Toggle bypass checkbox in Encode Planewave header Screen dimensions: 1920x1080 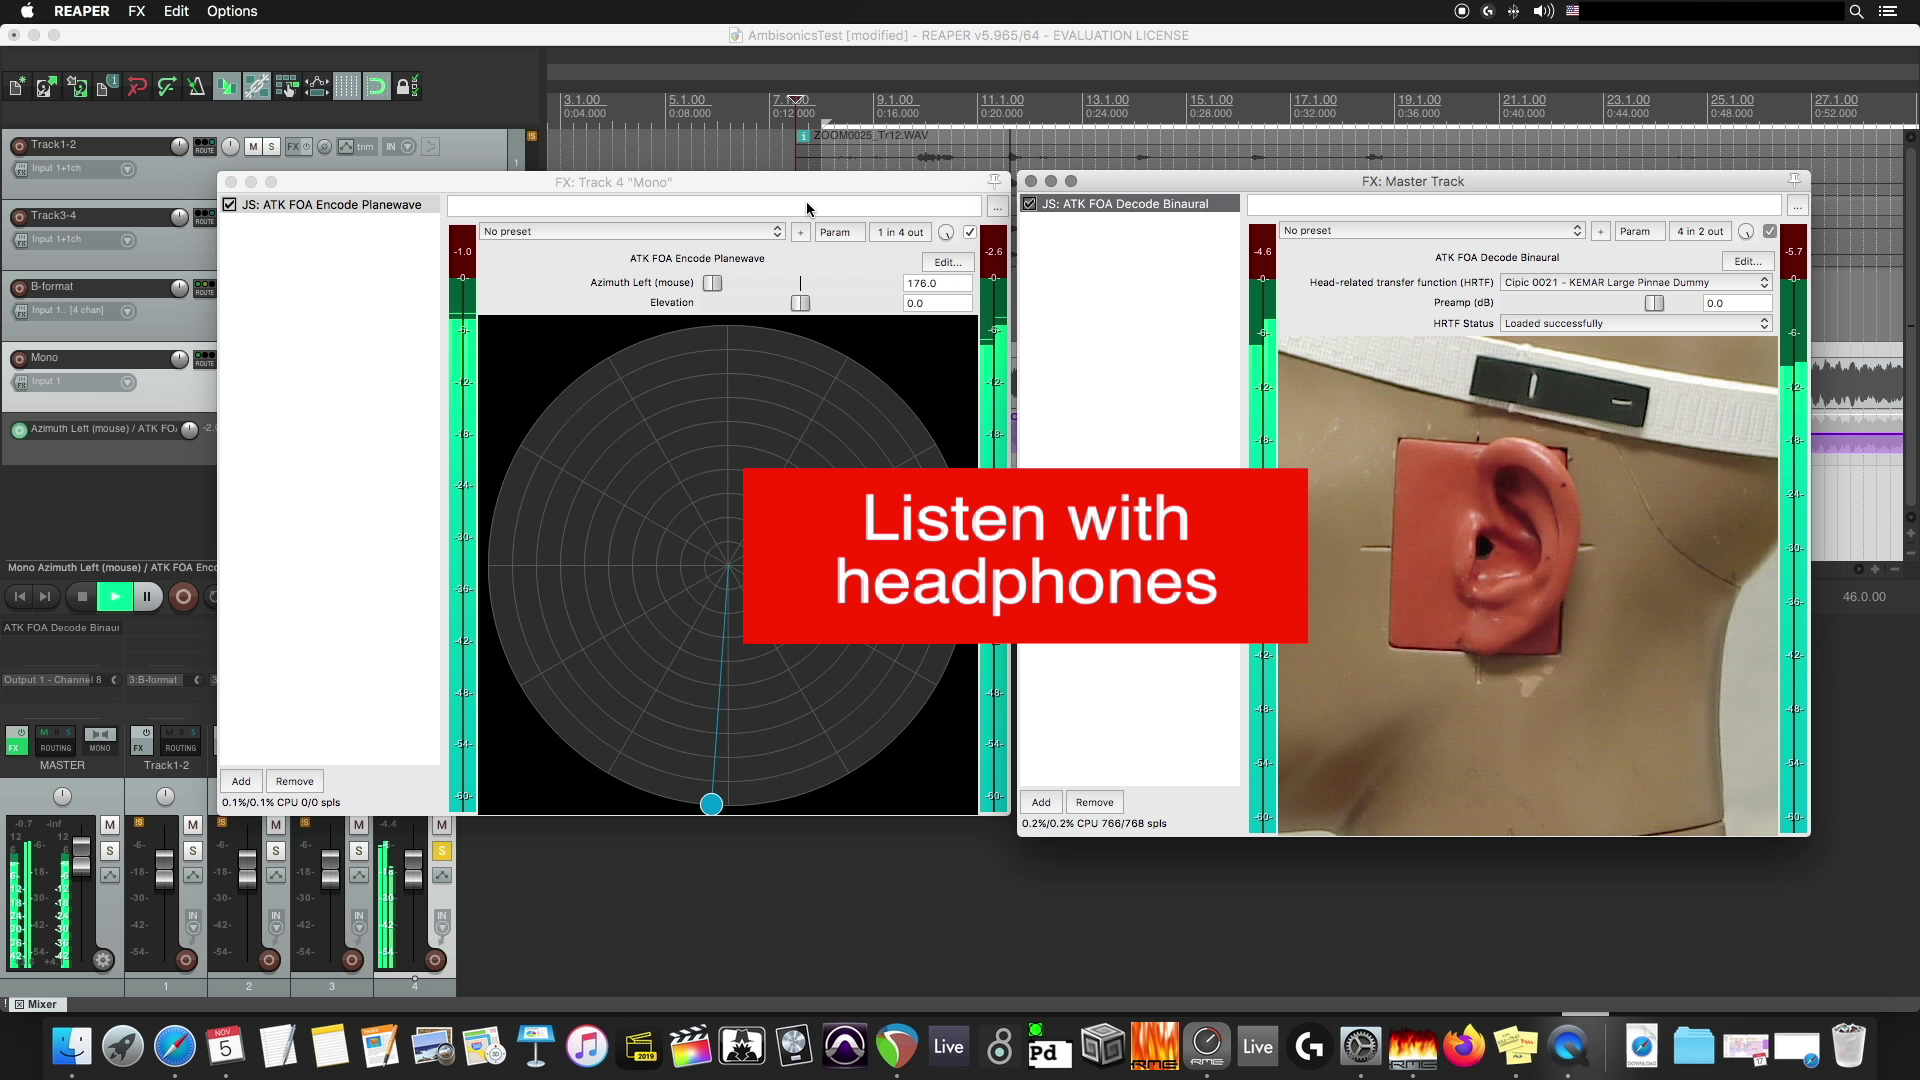pyautogui.click(x=970, y=232)
